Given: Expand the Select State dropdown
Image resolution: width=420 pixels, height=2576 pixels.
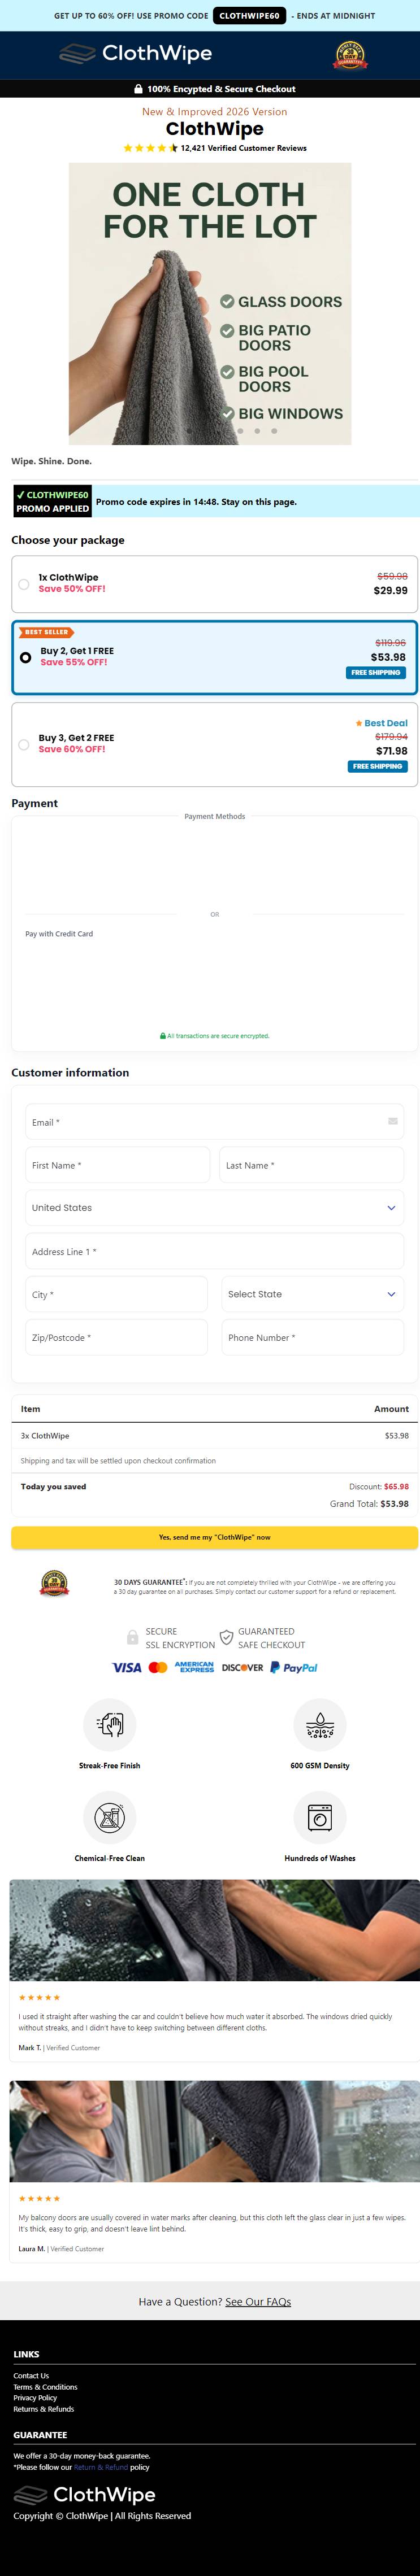Looking at the screenshot, I should (x=313, y=1294).
